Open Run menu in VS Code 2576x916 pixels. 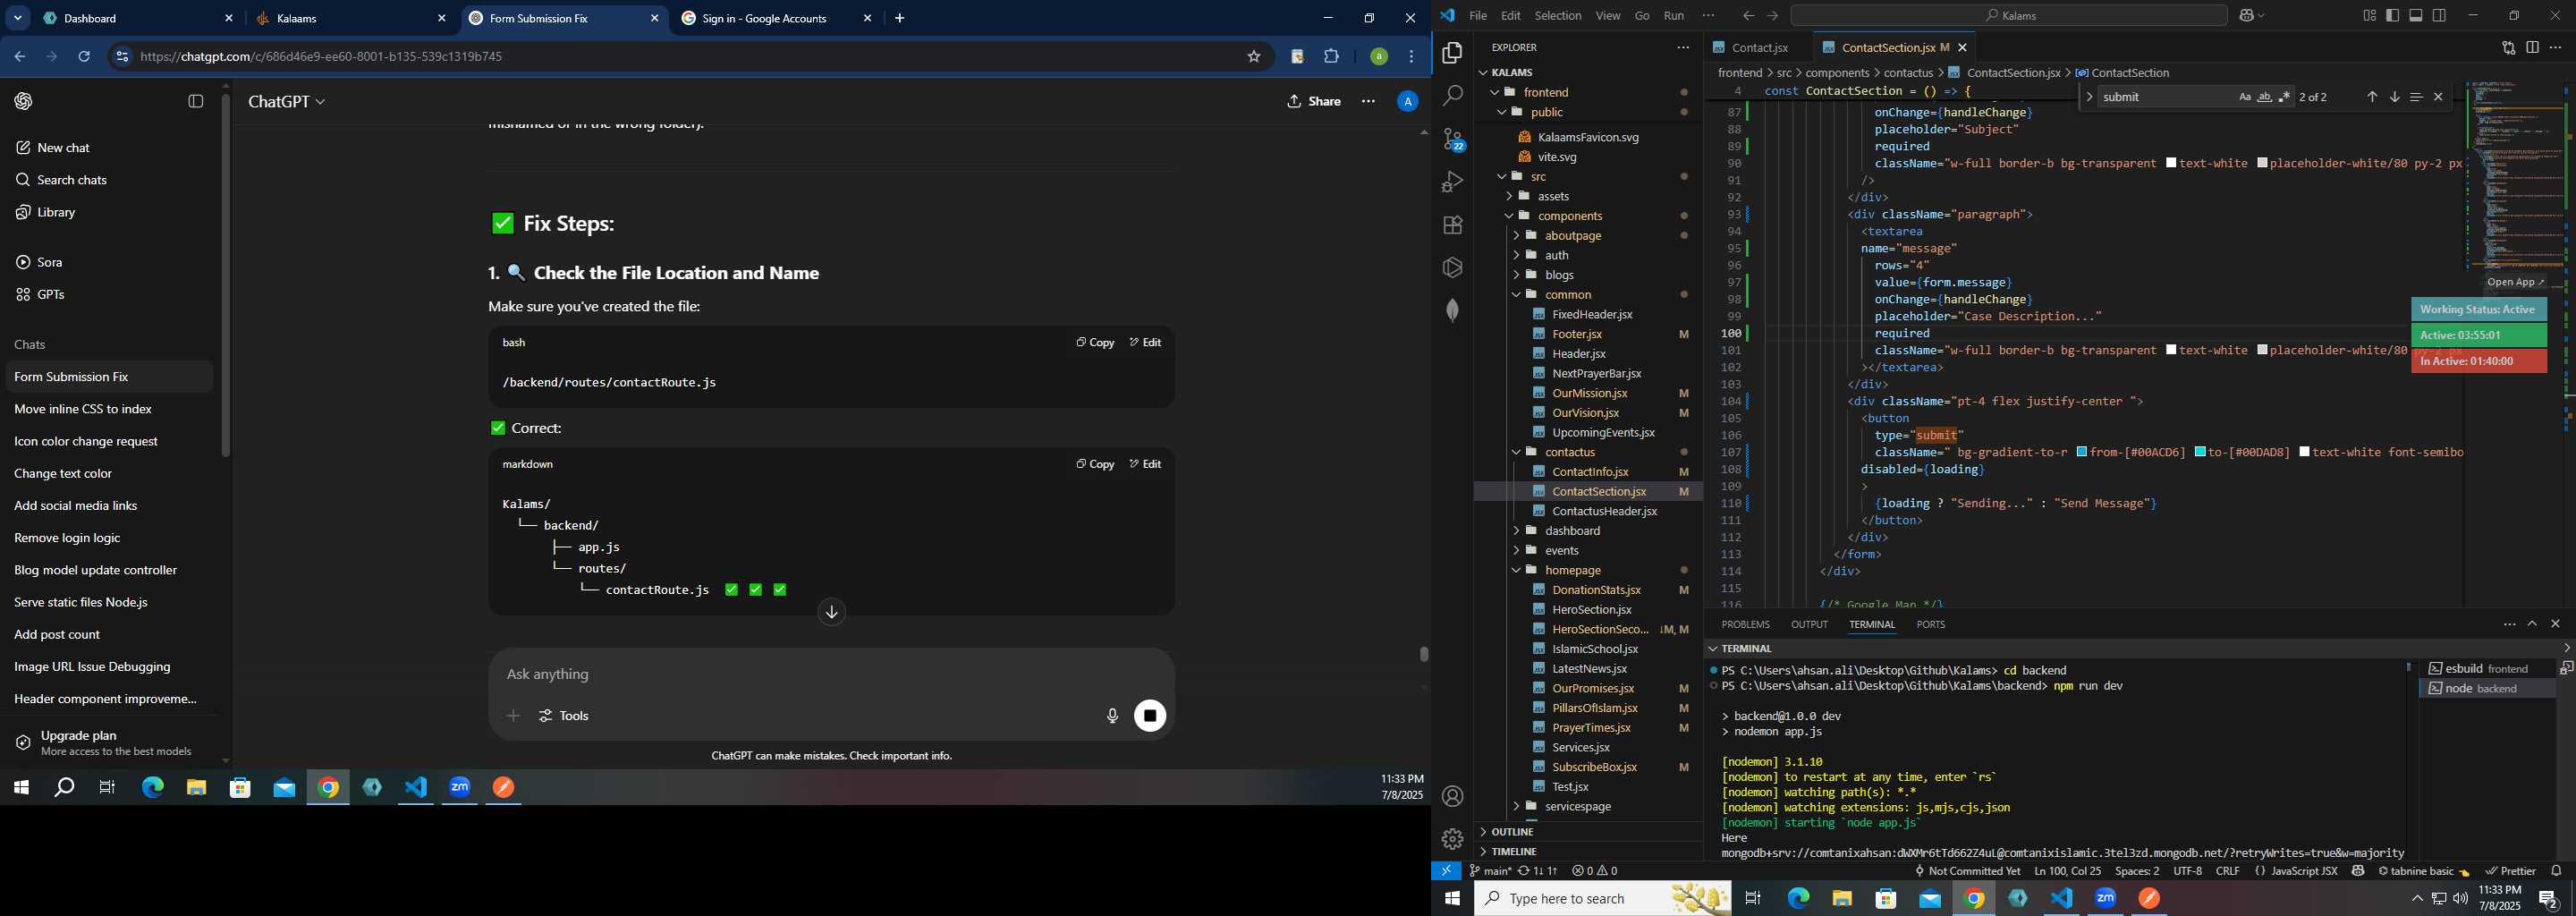point(1673,16)
